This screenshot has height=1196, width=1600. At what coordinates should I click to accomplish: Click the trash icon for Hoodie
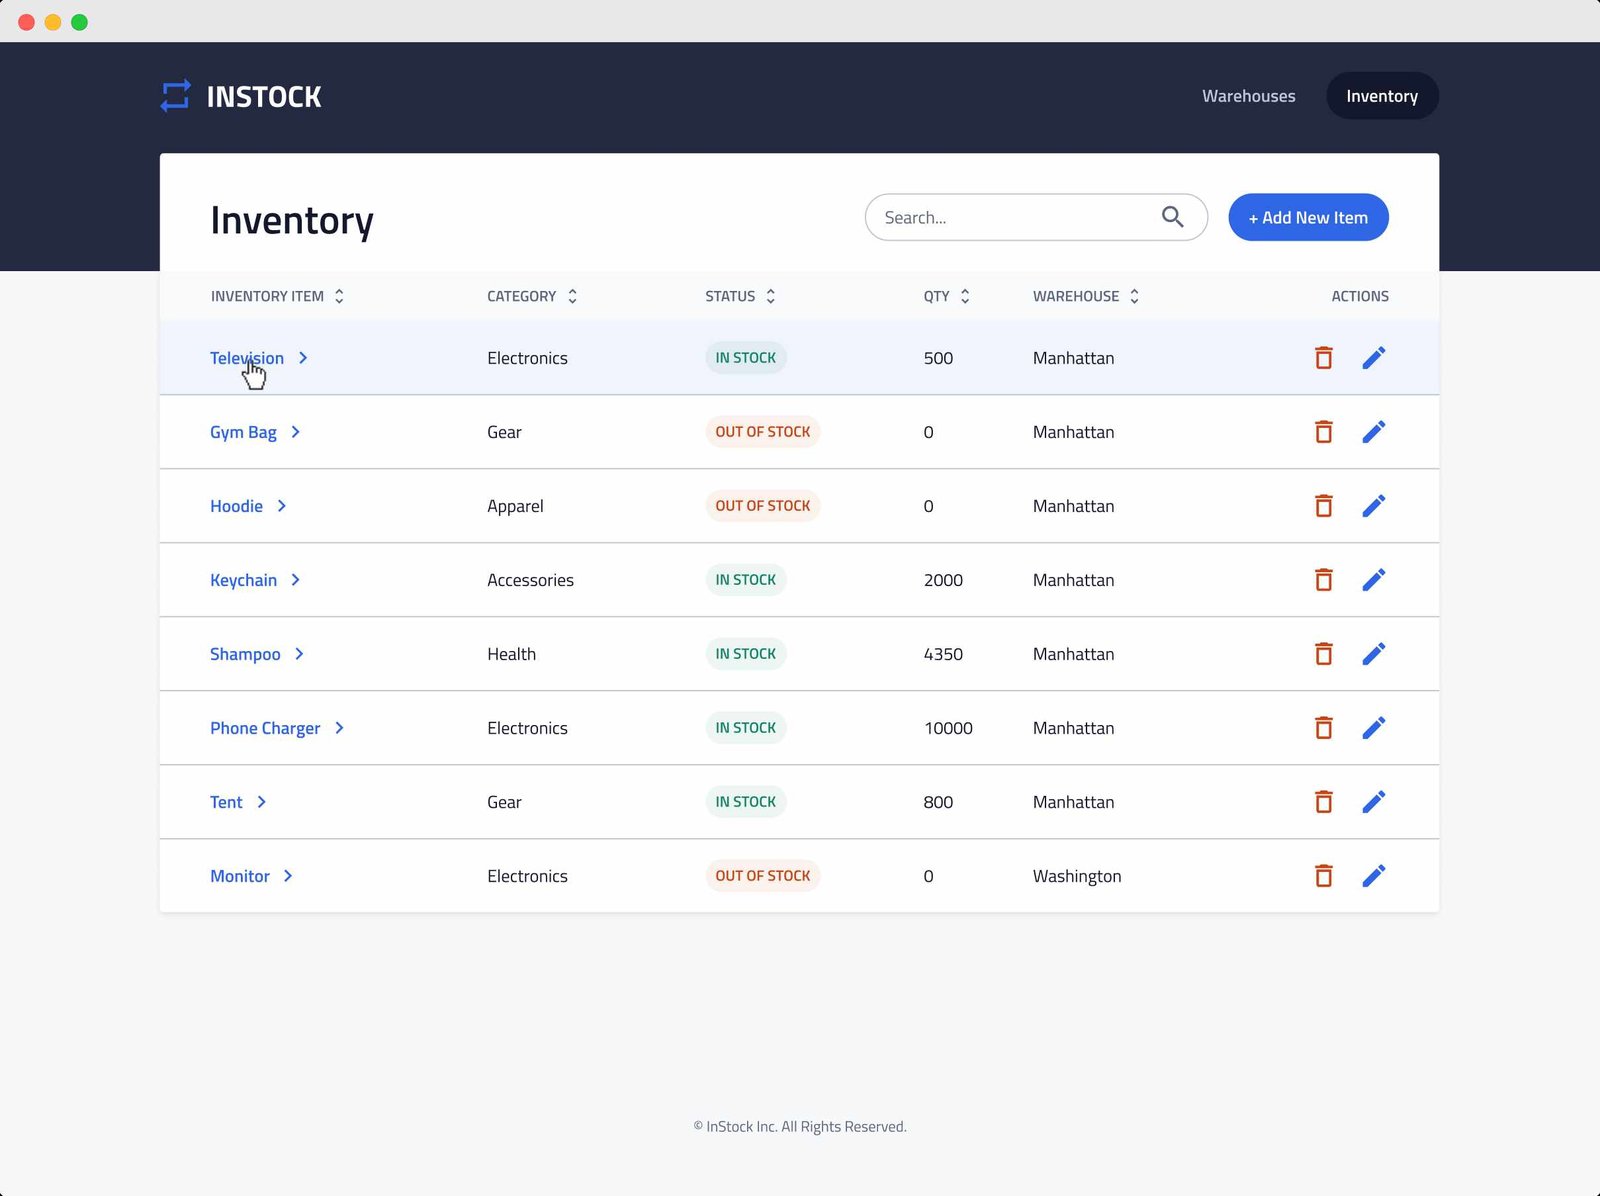point(1323,506)
